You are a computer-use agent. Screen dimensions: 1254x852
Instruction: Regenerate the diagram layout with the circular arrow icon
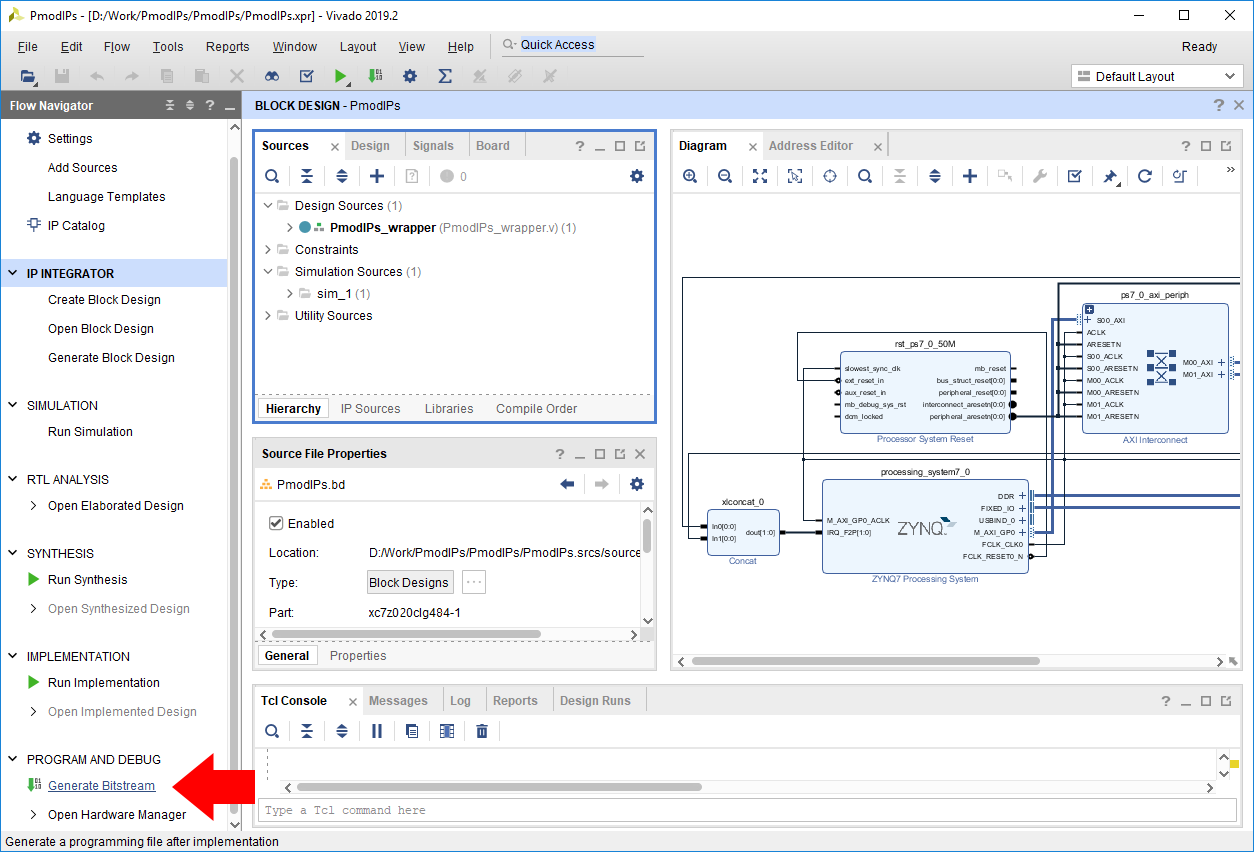pos(1145,176)
